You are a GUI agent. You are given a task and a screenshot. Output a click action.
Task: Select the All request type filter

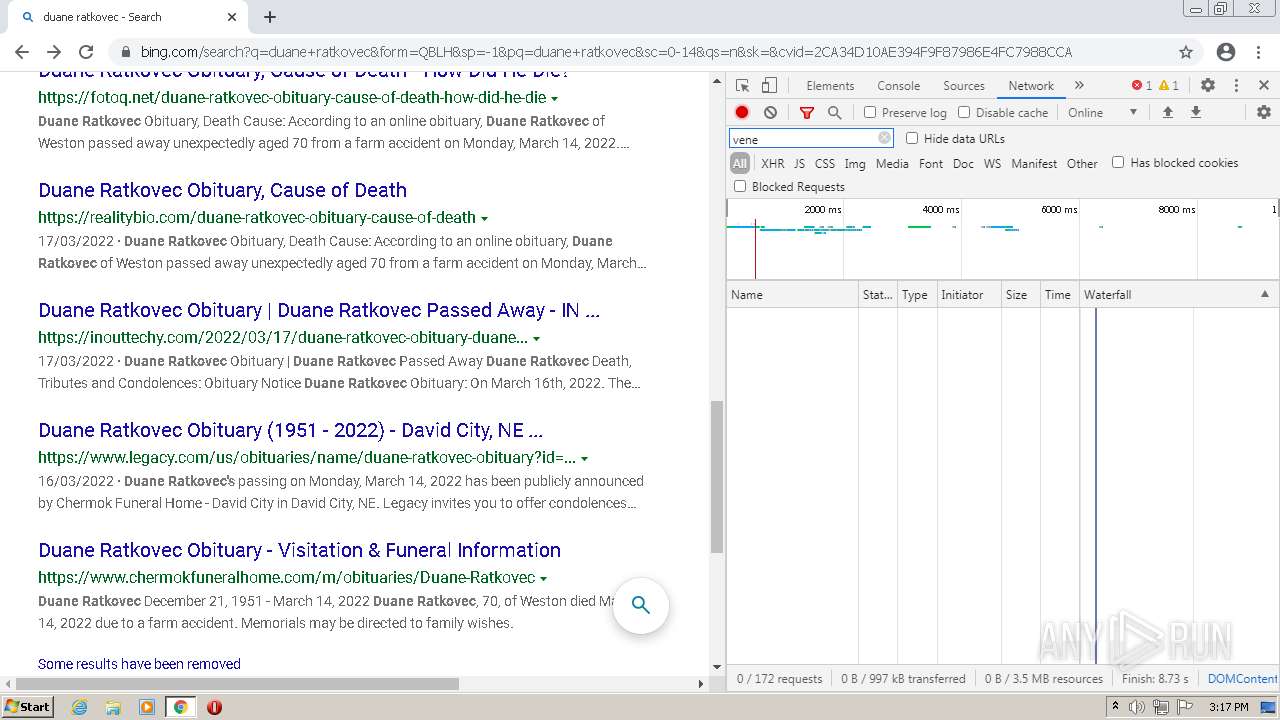(x=740, y=163)
